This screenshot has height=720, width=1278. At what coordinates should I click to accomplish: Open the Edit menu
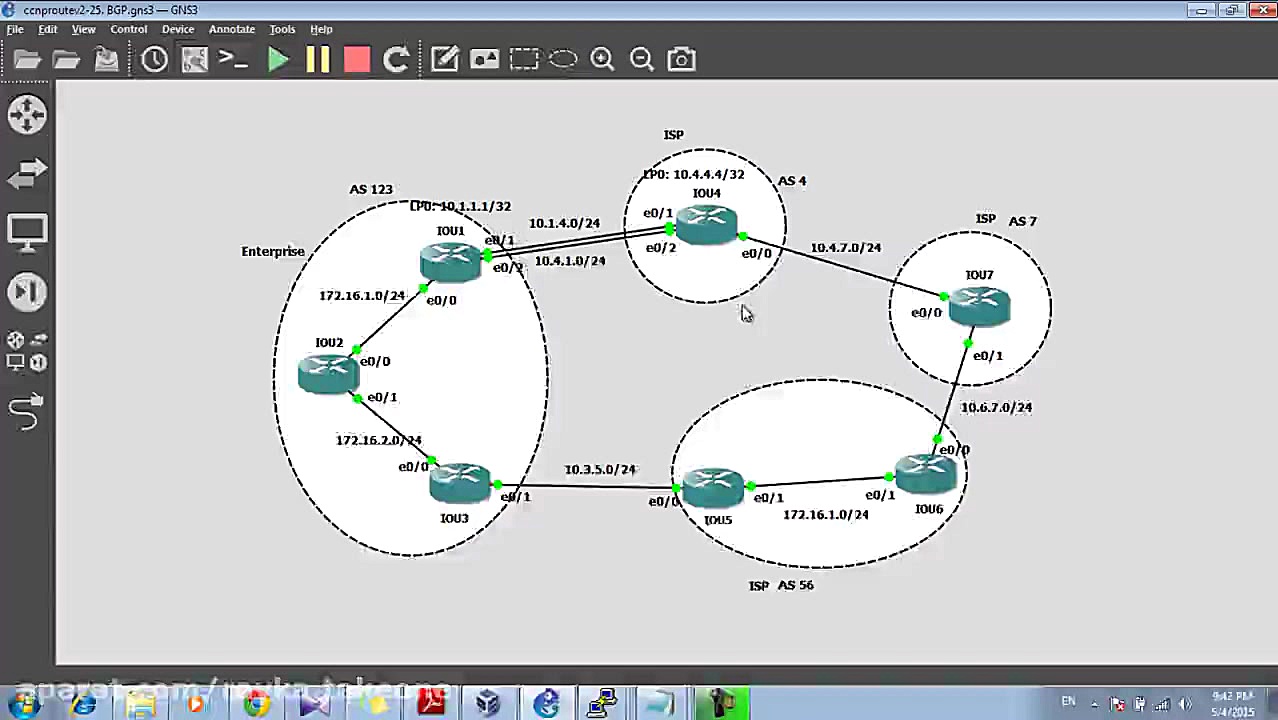coord(47,29)
